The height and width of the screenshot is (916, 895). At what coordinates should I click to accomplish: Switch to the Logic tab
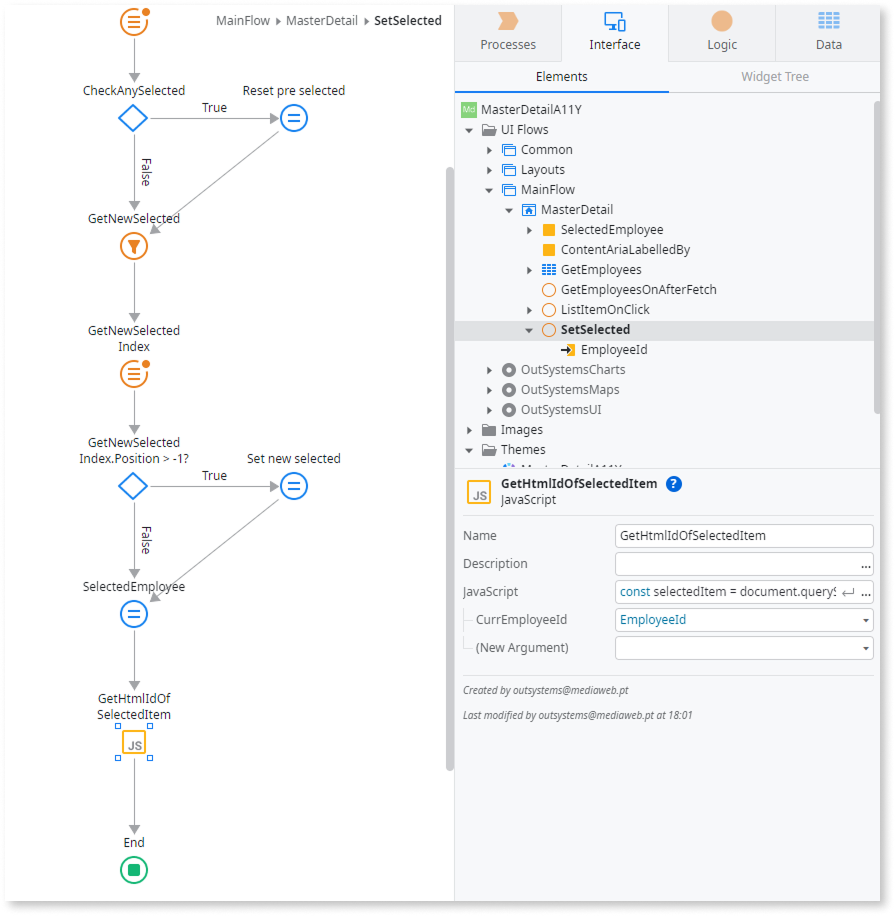[722, 33]
